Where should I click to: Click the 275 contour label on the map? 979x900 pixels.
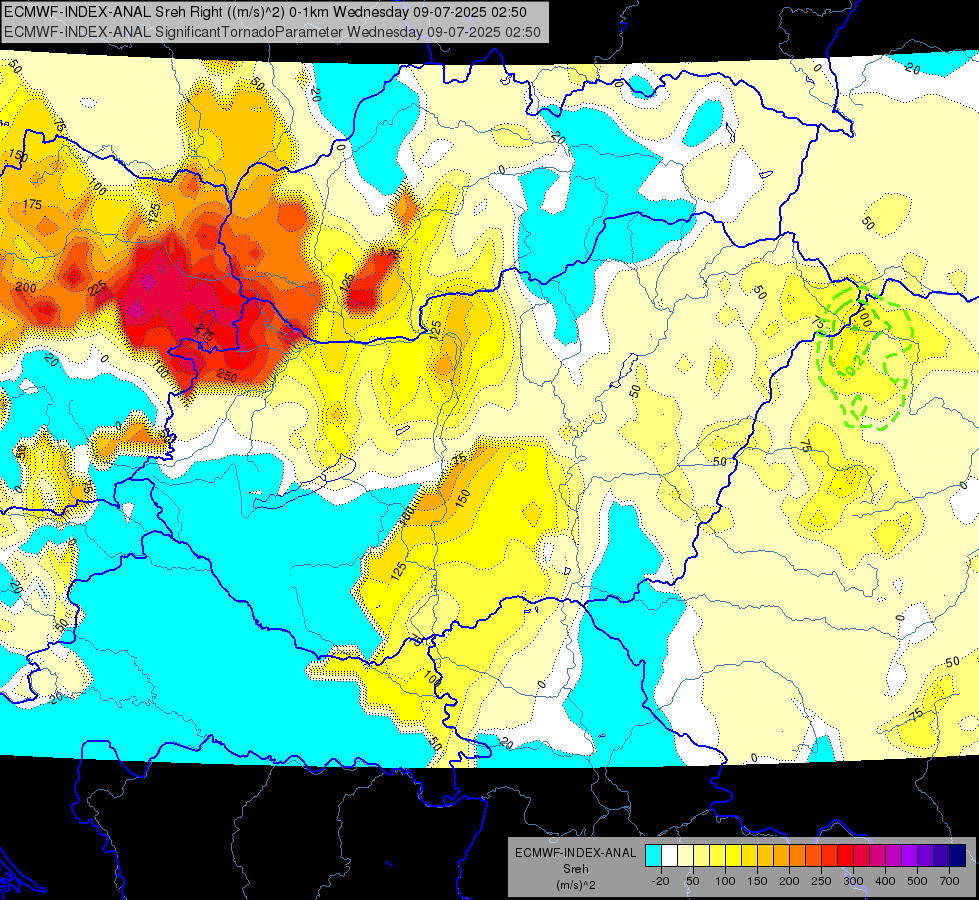(x=205, y=334)
